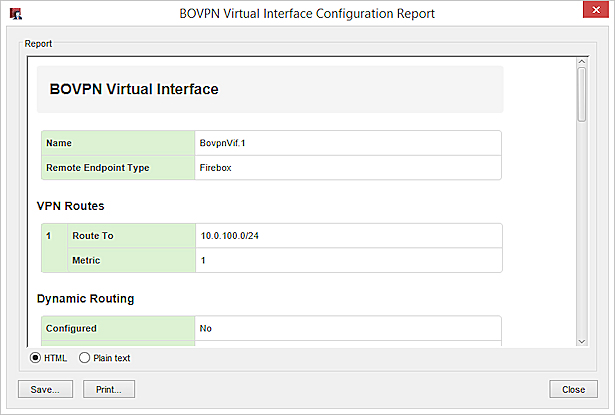
Task: Click the Route To label
Action: [x=93, y=235]
